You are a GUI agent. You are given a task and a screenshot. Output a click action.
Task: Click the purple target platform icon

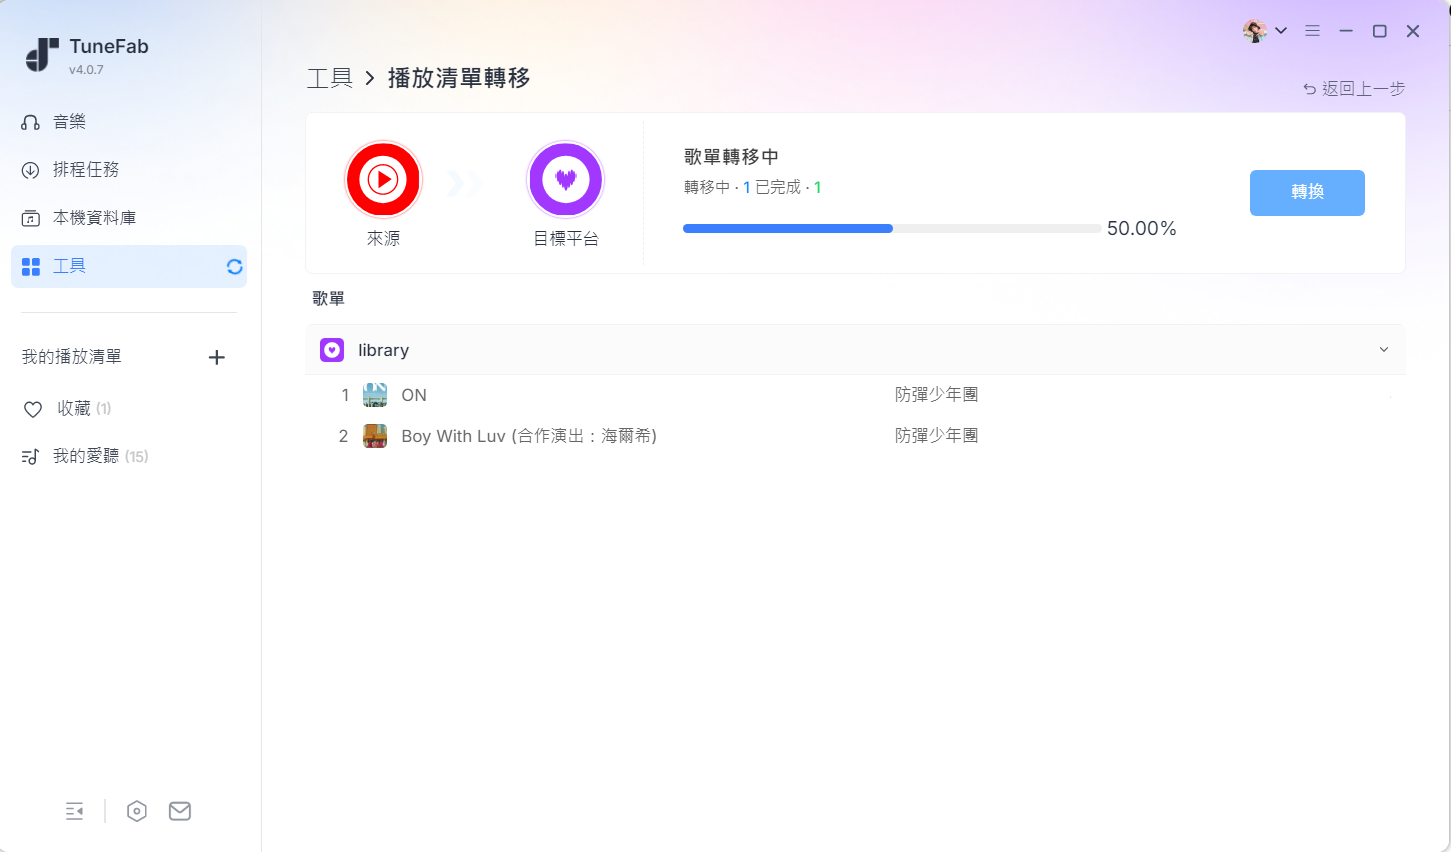565,179
